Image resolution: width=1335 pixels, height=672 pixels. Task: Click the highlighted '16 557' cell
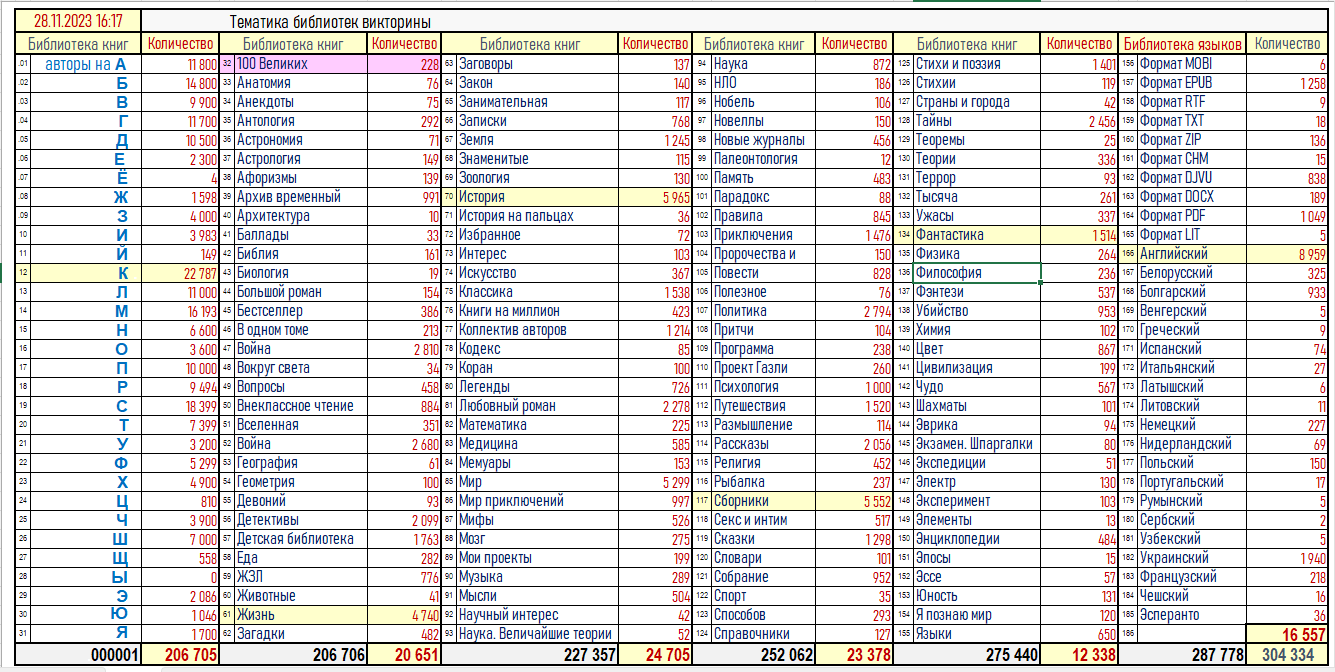point(1288,634)
